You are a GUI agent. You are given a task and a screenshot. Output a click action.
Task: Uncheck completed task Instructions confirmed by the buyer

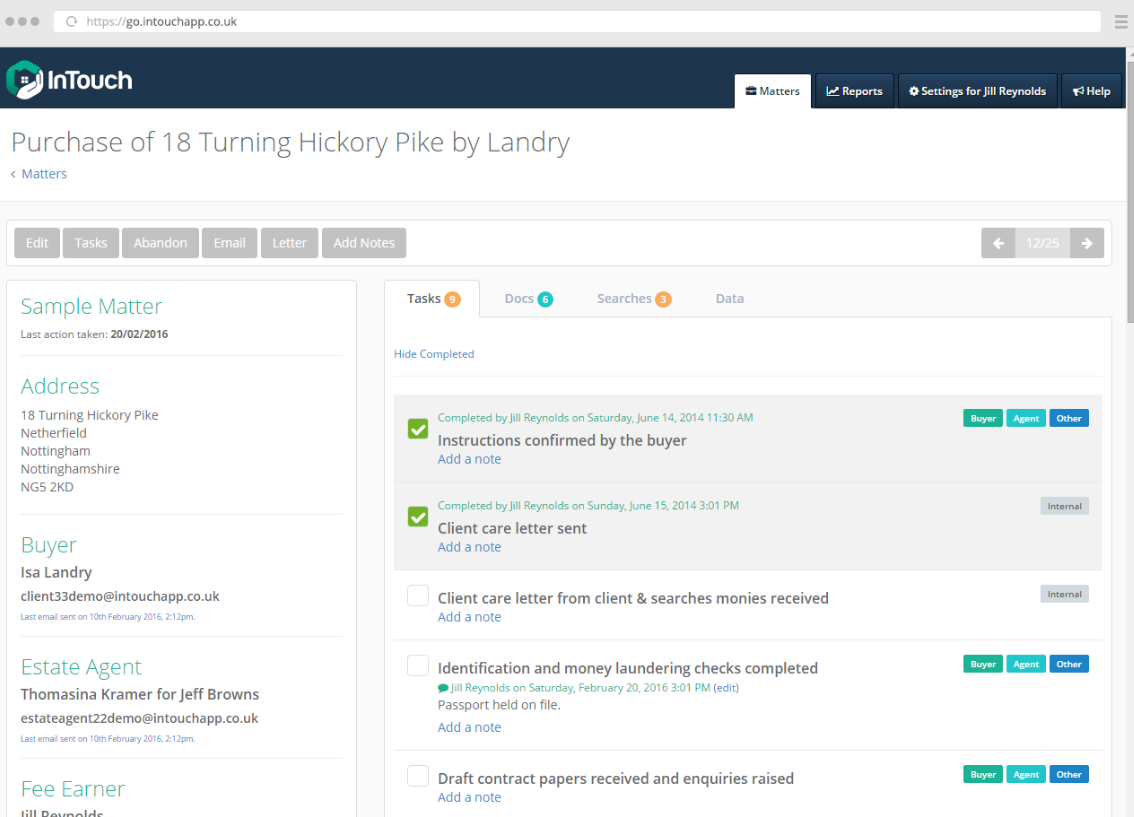[x=417, y=428]
